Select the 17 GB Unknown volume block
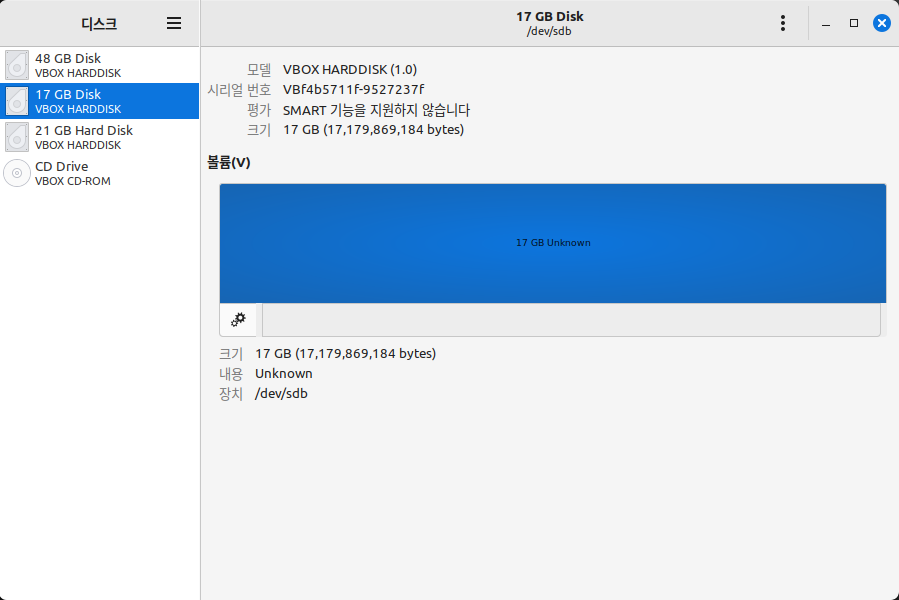899x600 pixels. coord(553,243)
